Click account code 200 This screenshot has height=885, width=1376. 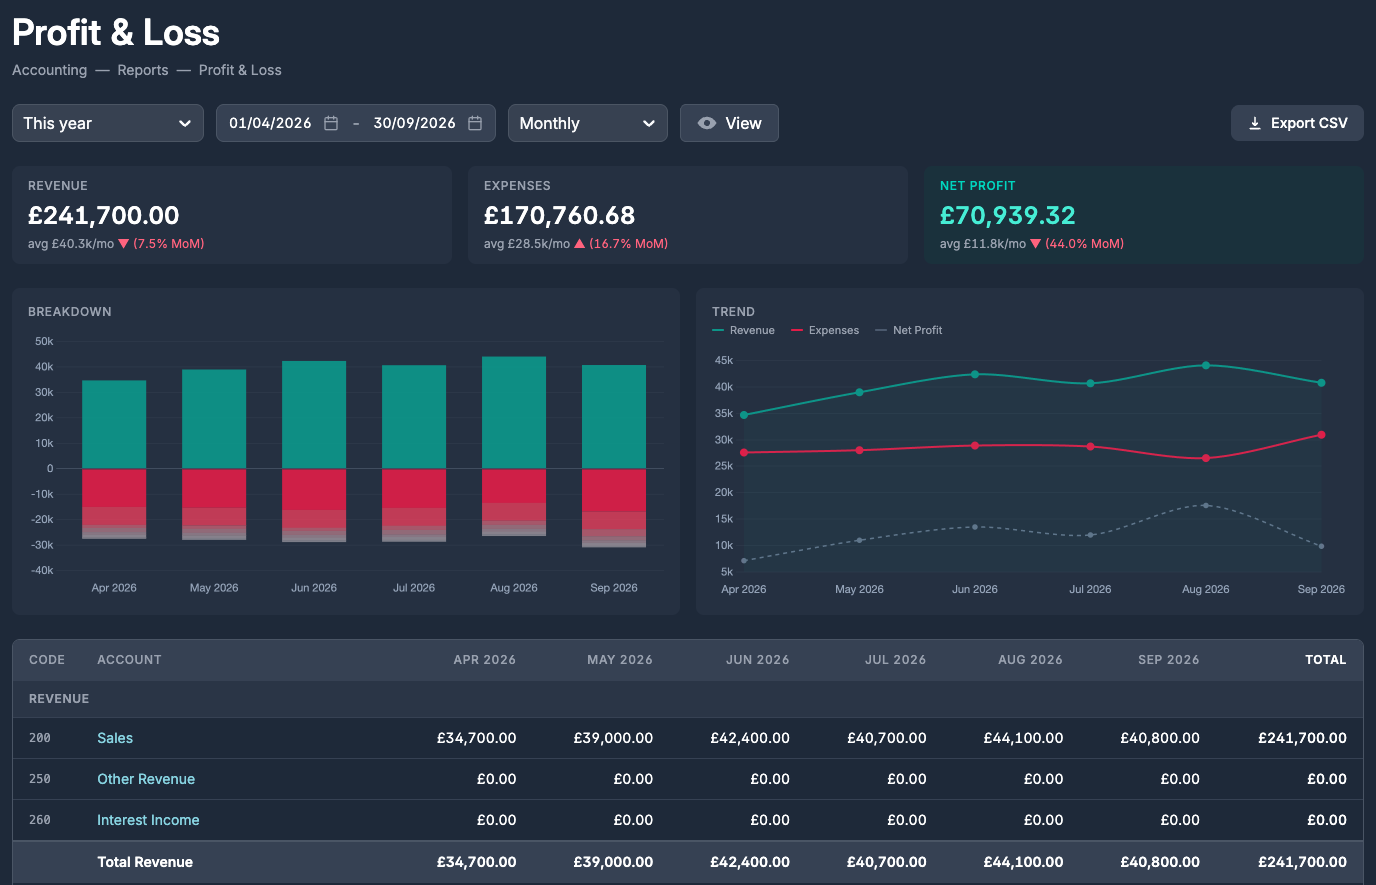(40, 738)
